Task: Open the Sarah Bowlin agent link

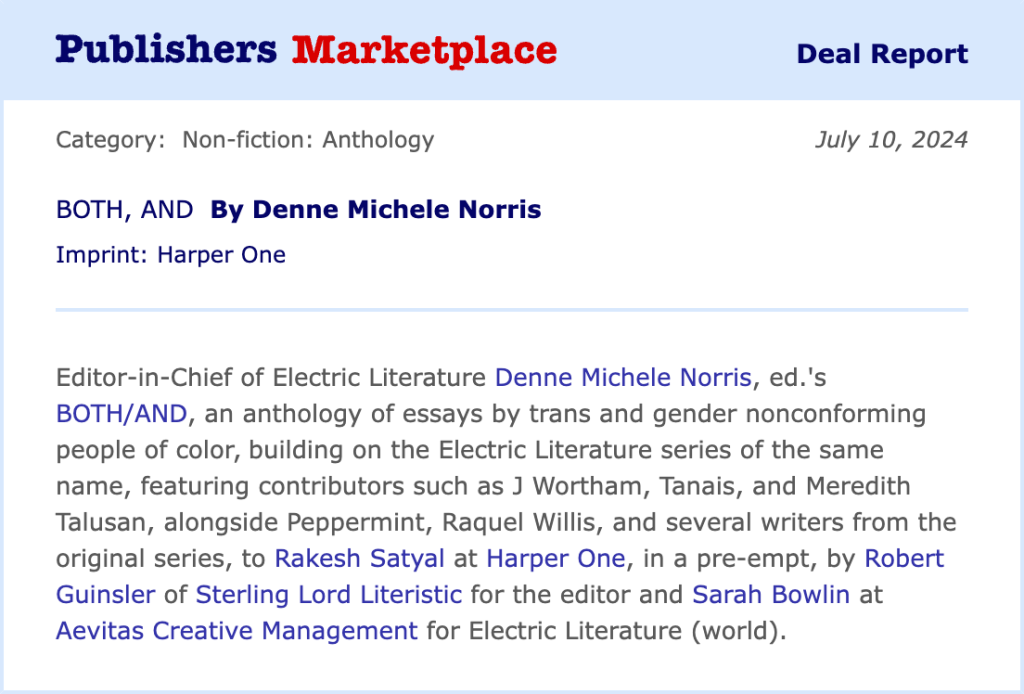Action: (x=771, y=595)
